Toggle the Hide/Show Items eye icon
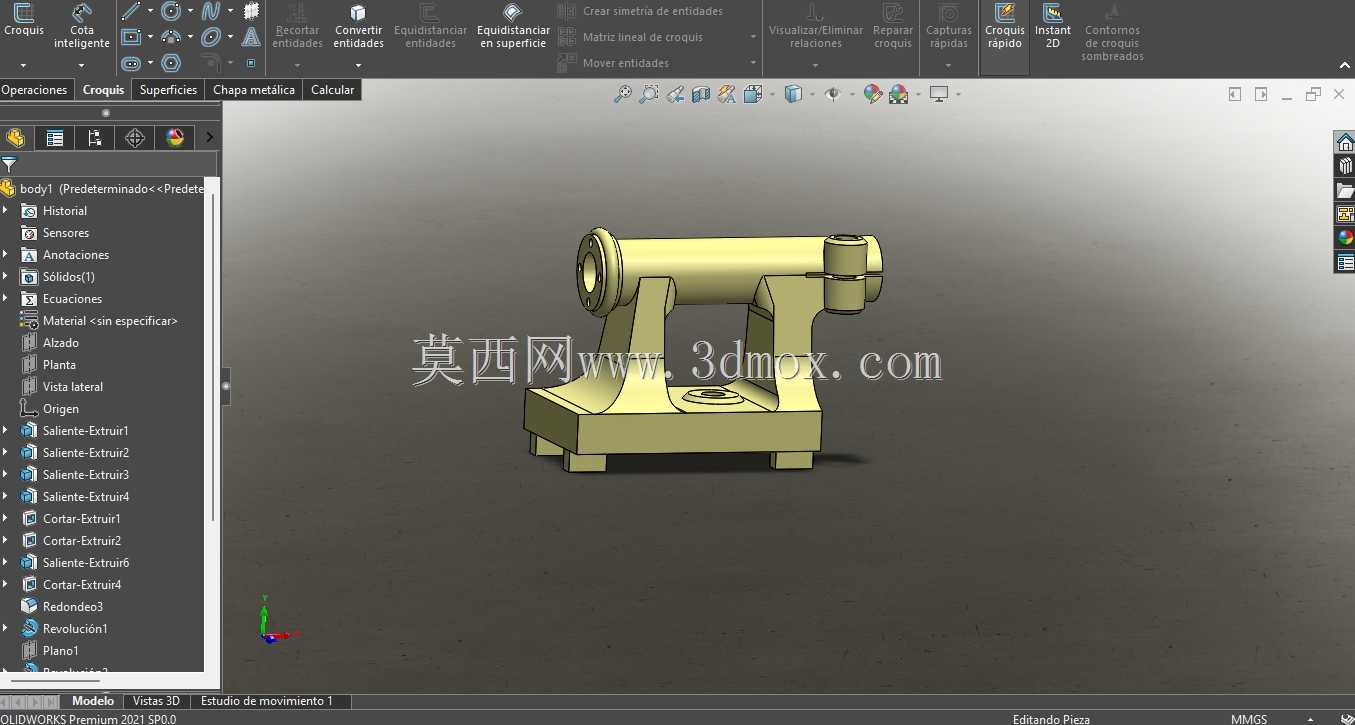1355x725 pixels. point(832,94)
